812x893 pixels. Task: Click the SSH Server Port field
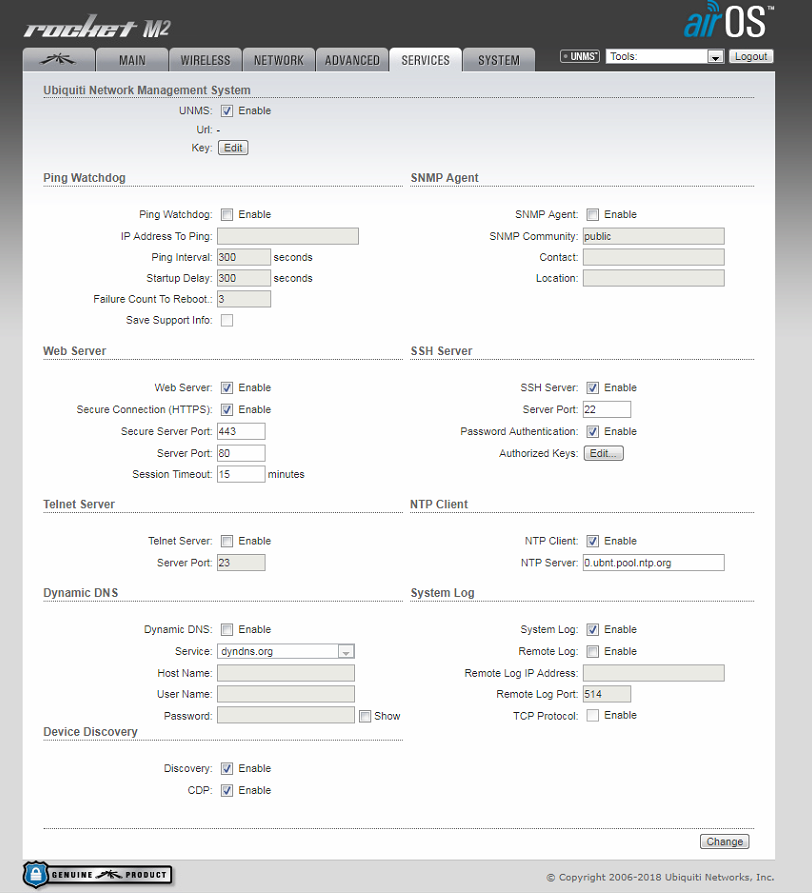pyautogui.click(x=607, y=409)
